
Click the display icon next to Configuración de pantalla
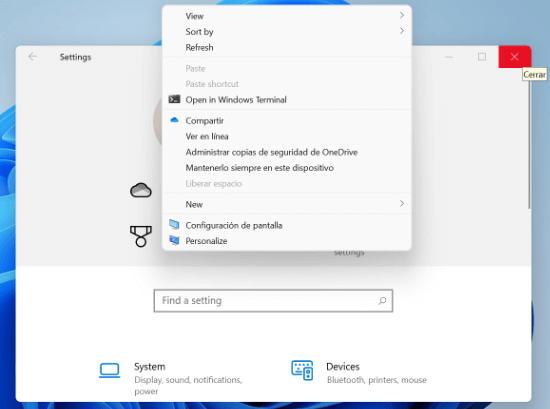pos(174,224)
